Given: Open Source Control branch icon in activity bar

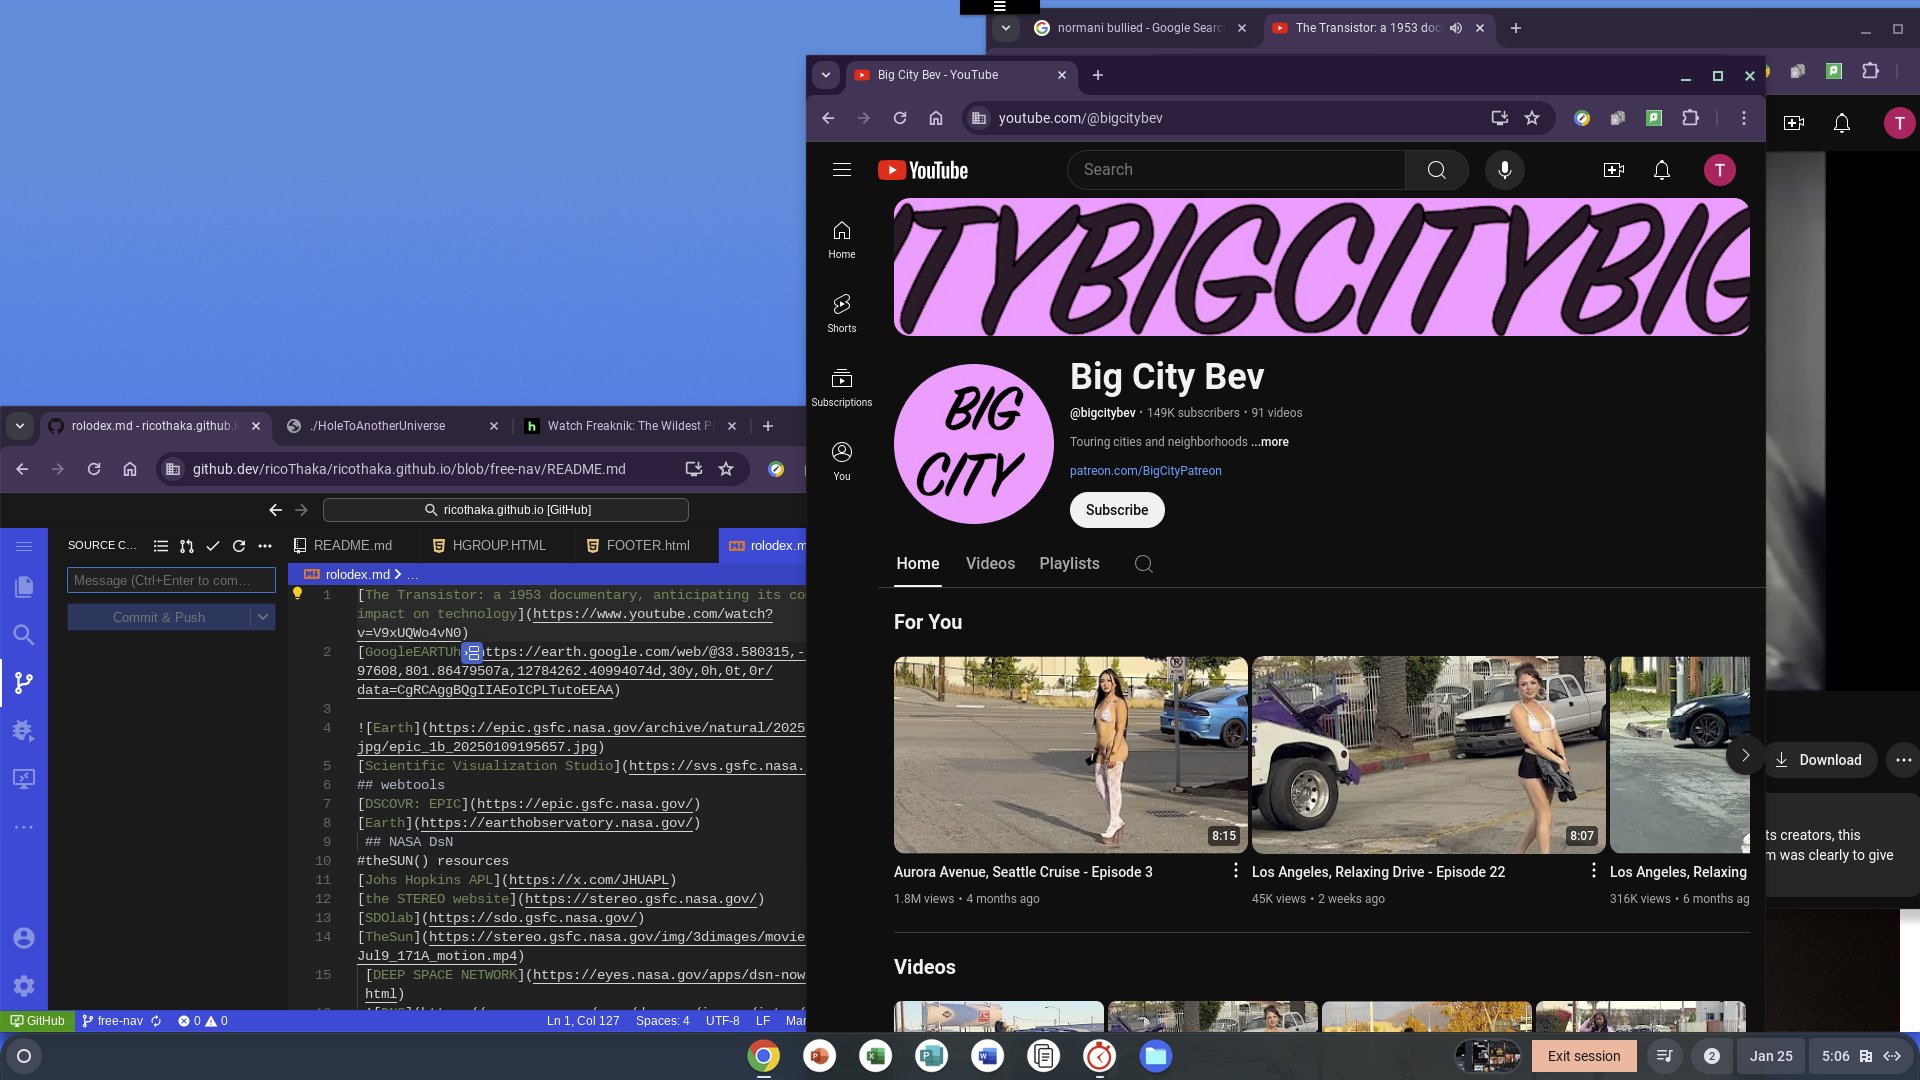Looking at the screenshot, I should tap(24, 683).
